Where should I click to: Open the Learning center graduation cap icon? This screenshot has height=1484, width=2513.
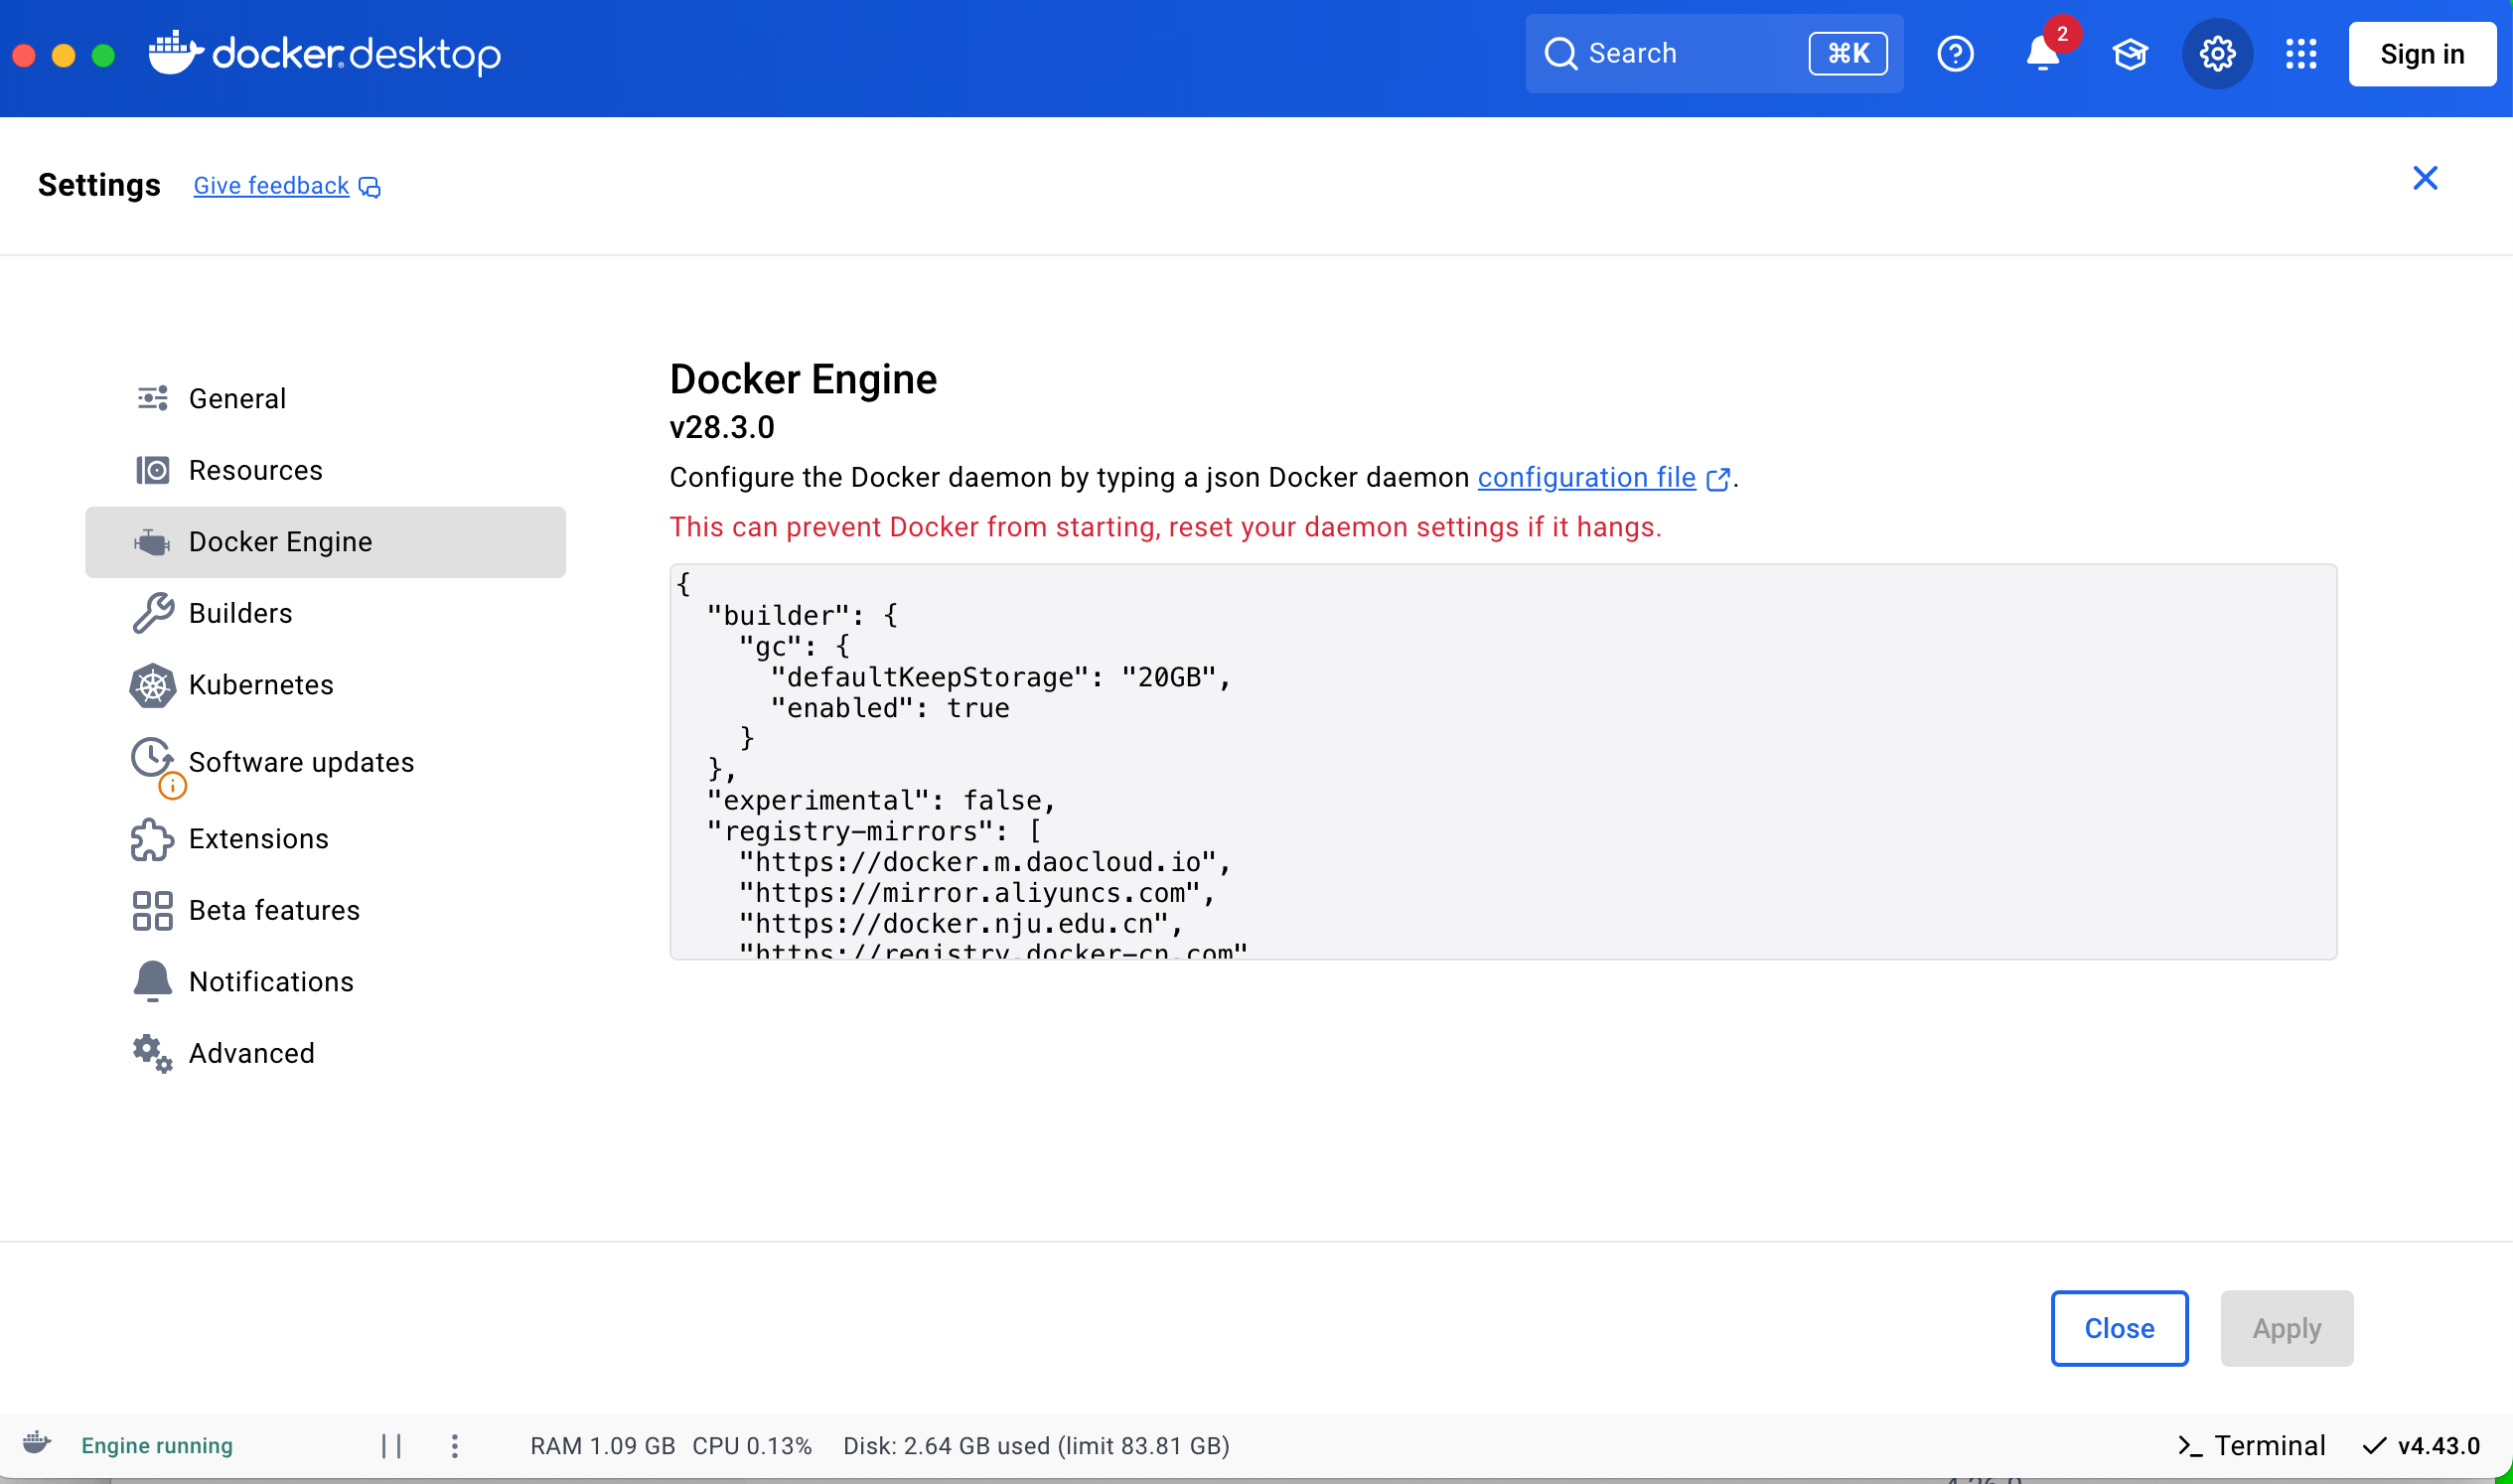click(x=2130, y=54)
